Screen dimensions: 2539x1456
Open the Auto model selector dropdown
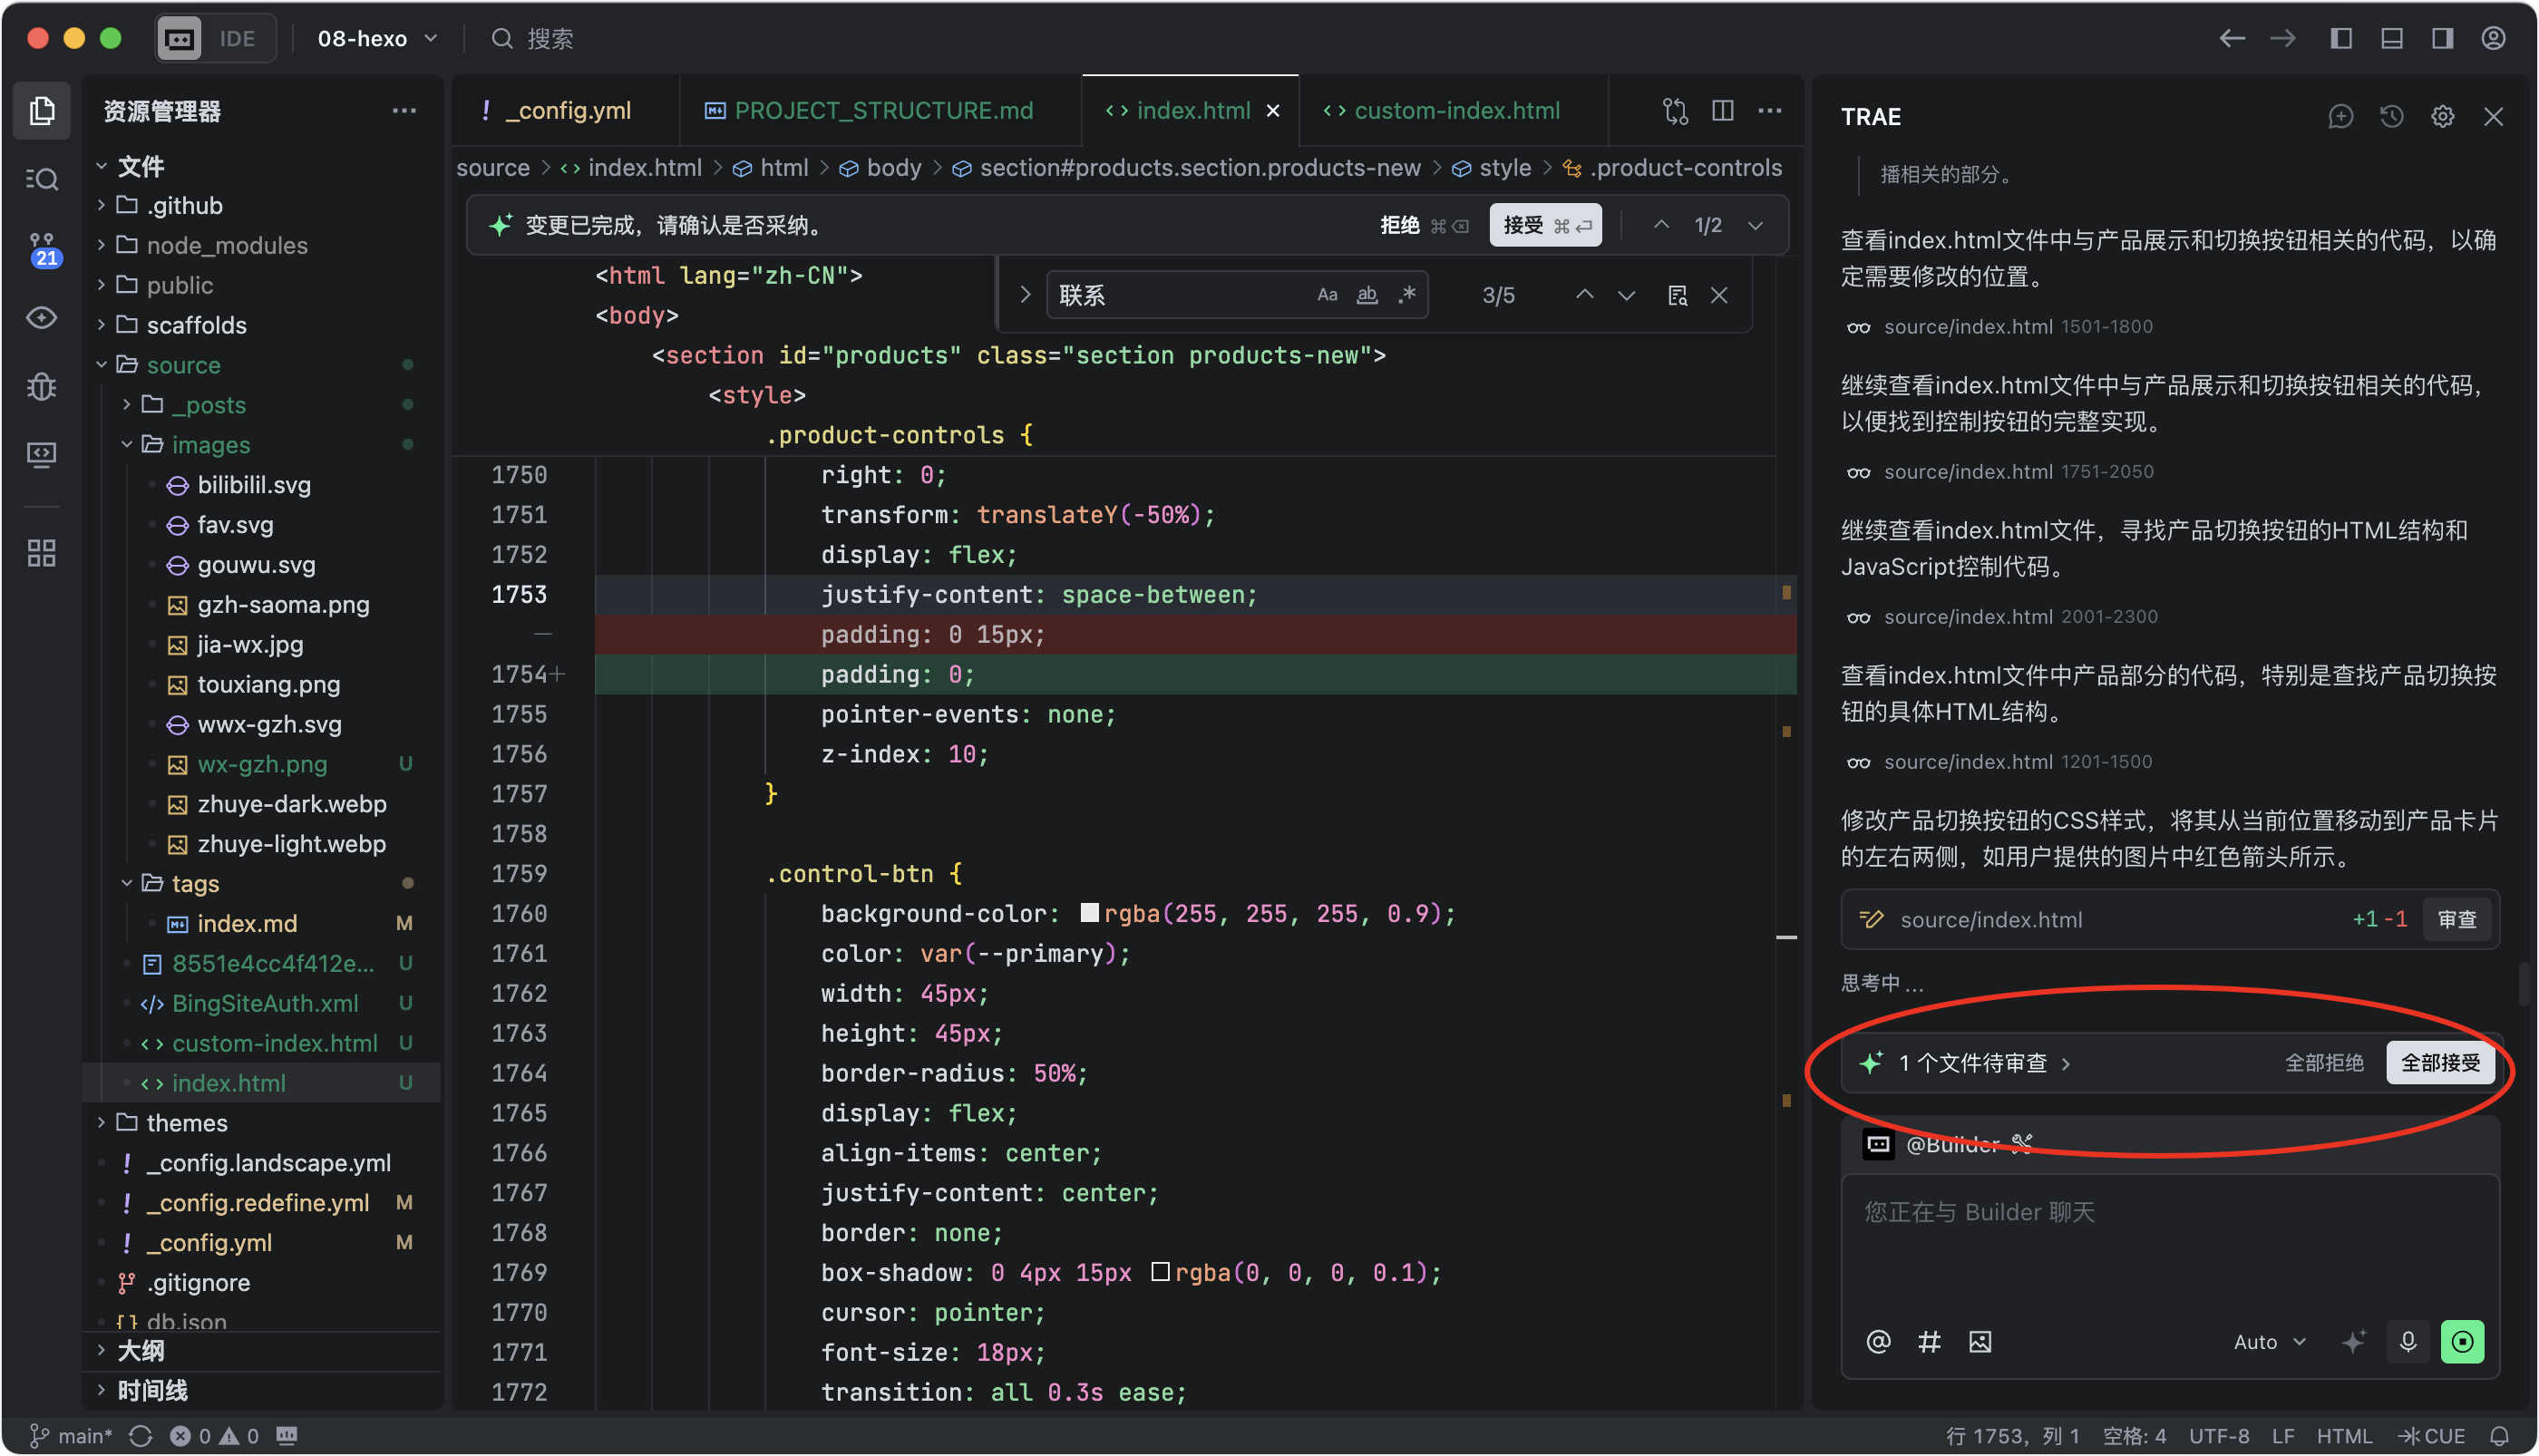(2269, 1341)
